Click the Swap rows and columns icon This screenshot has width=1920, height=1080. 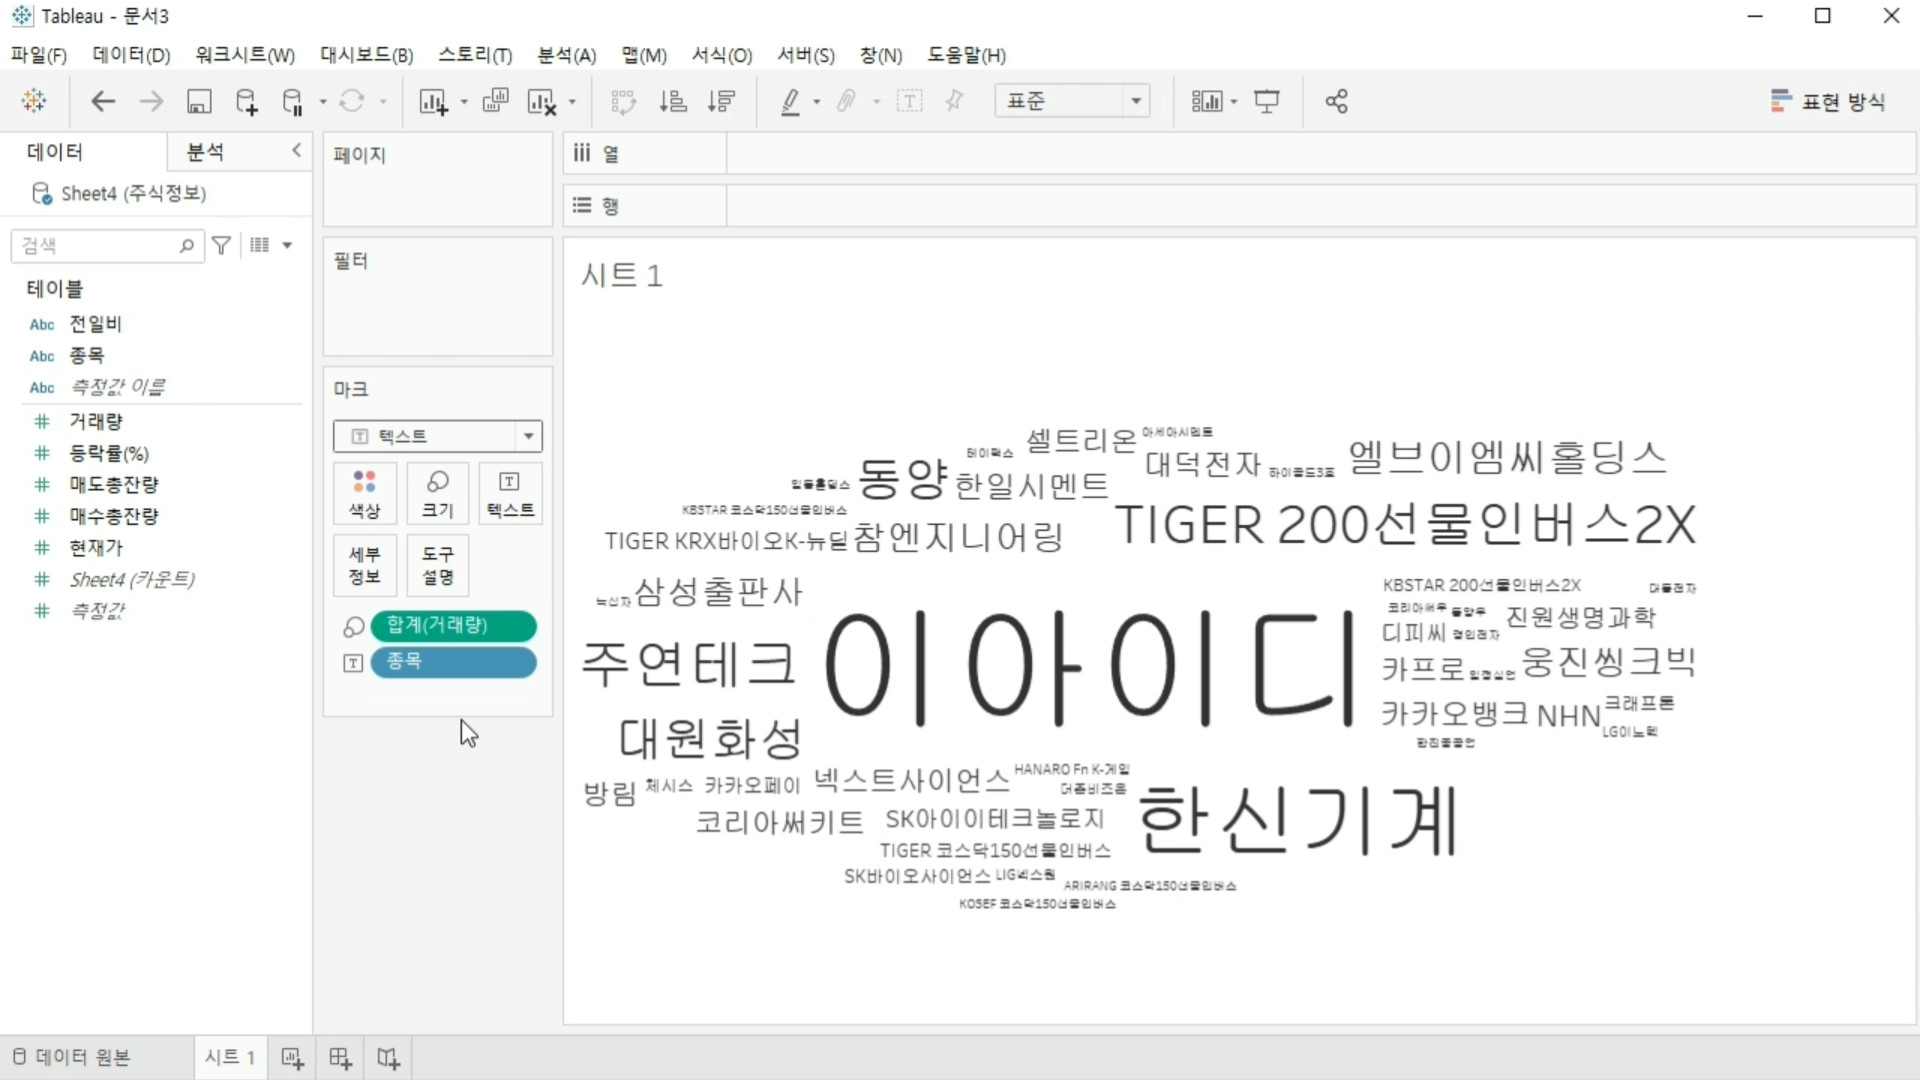(623, 101)
